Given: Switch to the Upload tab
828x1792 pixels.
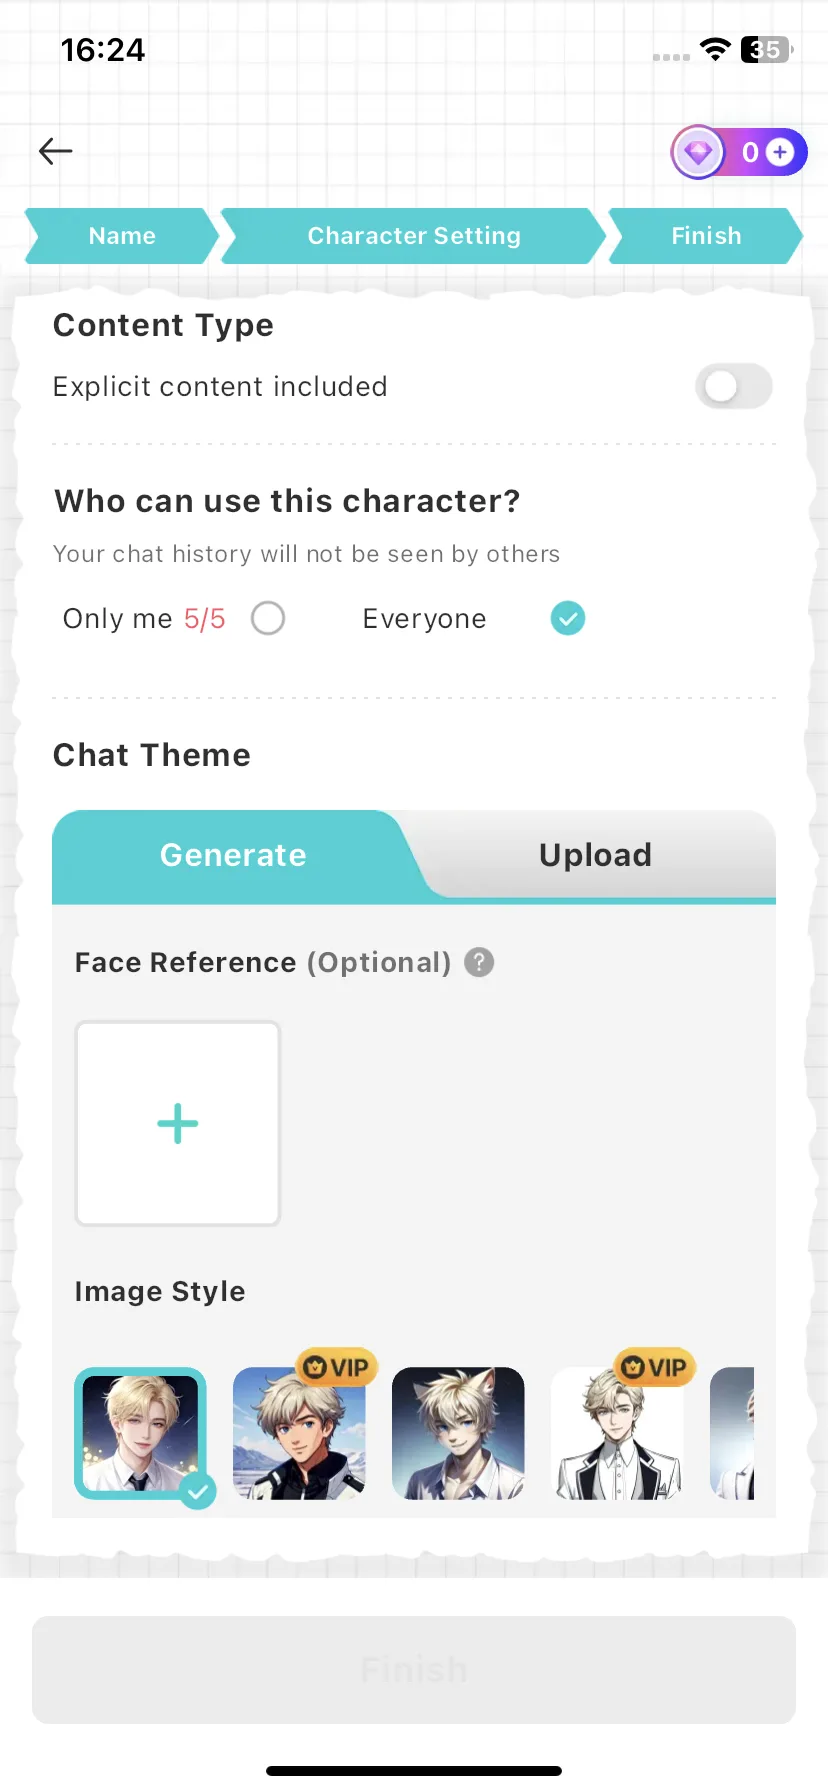Looking at the screenshot, I should pyautogui.click(x=596, y=855).
